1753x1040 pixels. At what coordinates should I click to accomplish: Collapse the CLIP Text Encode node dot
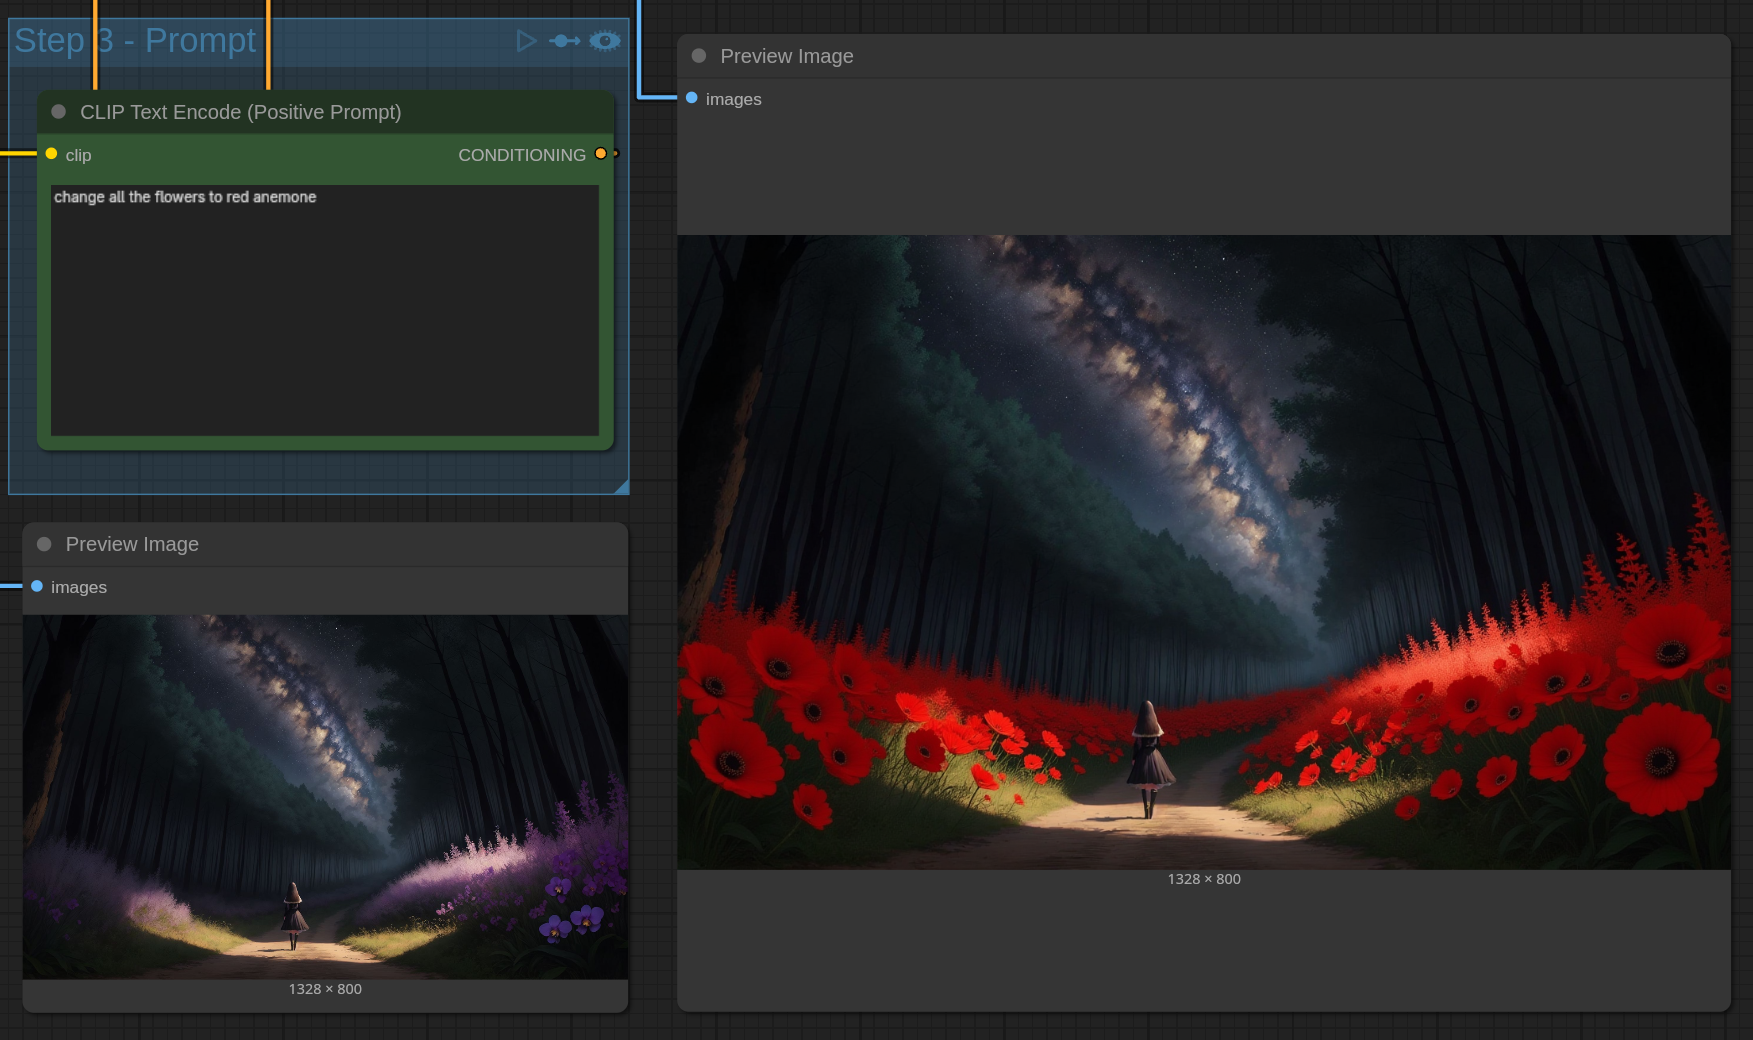click(59, 112)
